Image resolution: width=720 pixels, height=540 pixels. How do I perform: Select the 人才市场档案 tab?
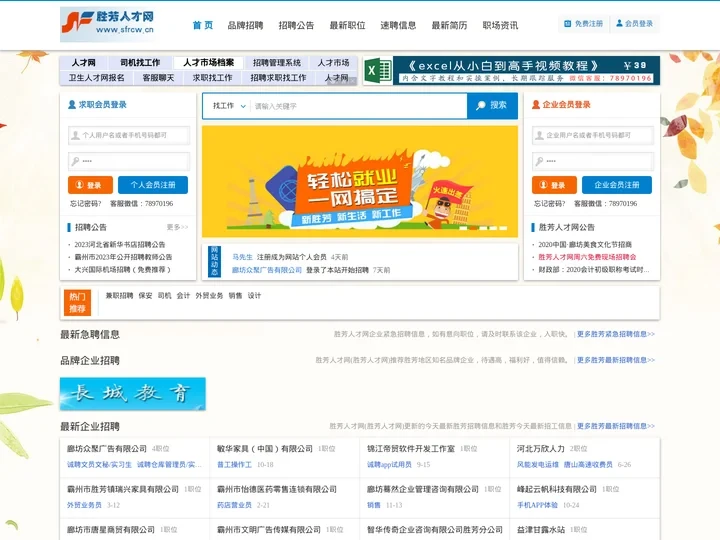[x=208, y=62]
